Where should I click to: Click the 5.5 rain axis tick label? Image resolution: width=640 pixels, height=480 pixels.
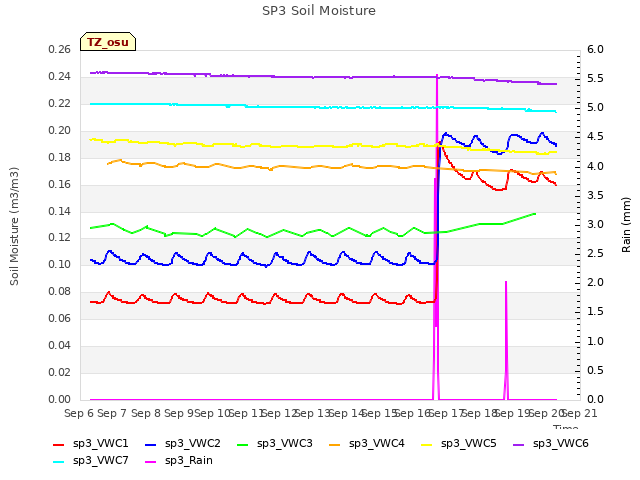tap(595, 79)
